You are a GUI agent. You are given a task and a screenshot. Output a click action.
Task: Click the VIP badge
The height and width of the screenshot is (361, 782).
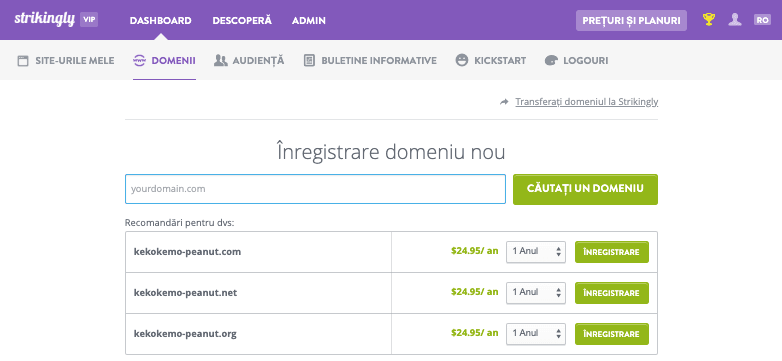[89, 20]
